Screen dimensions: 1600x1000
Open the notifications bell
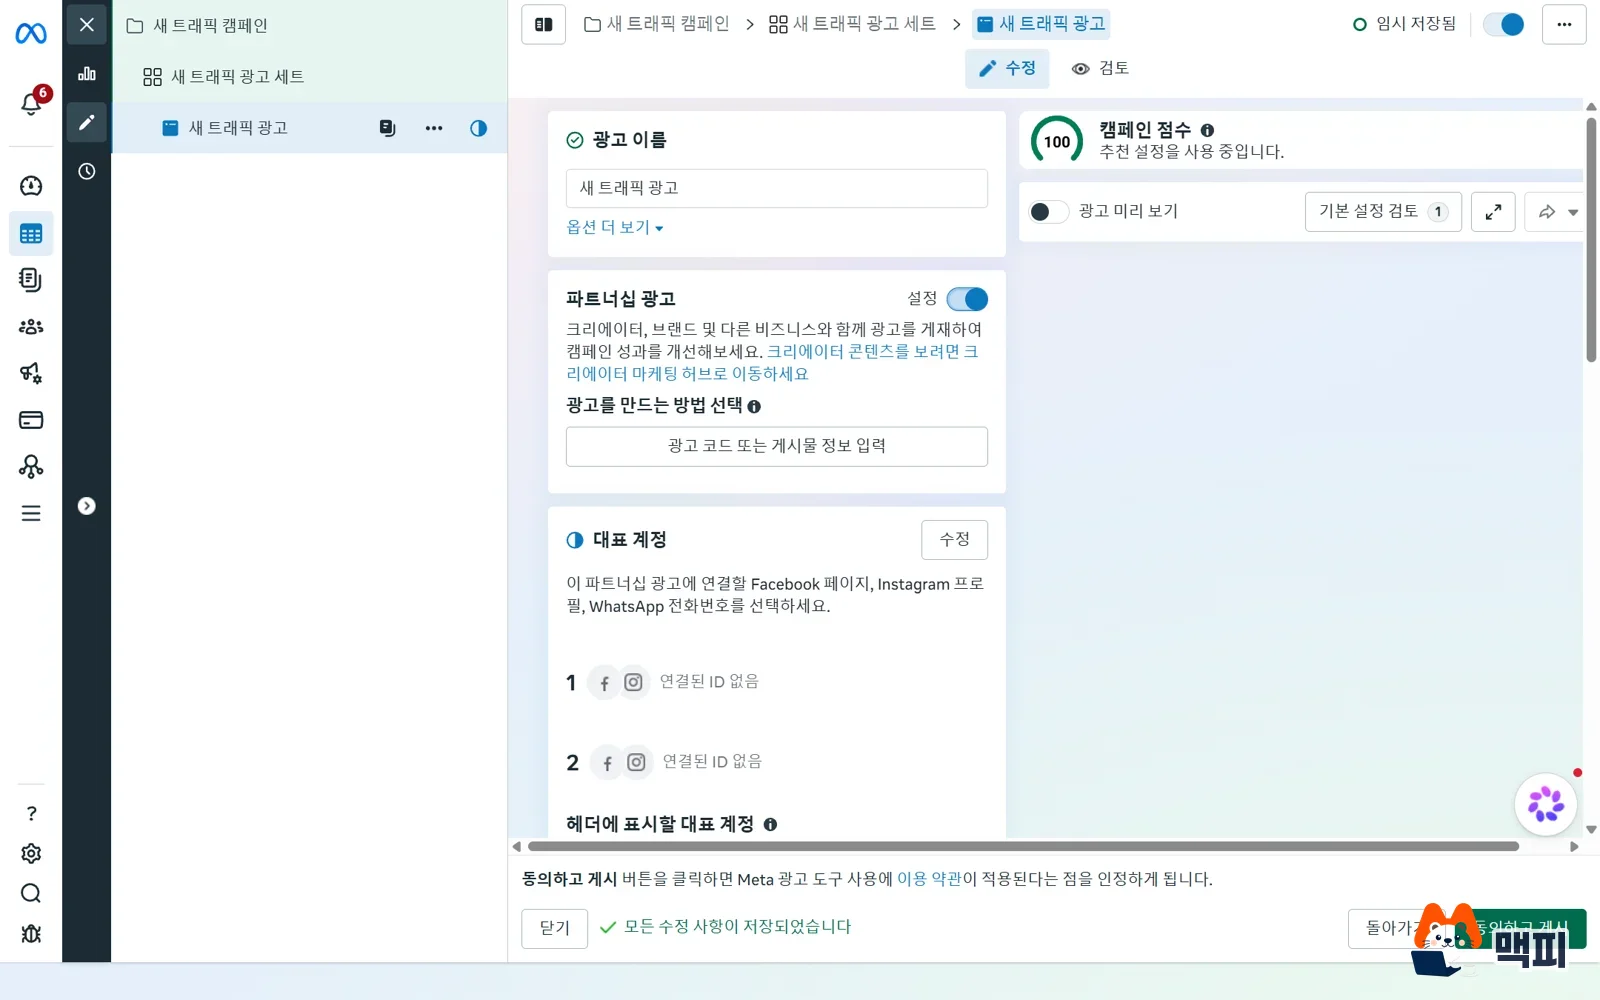click(x=31, y=103)
